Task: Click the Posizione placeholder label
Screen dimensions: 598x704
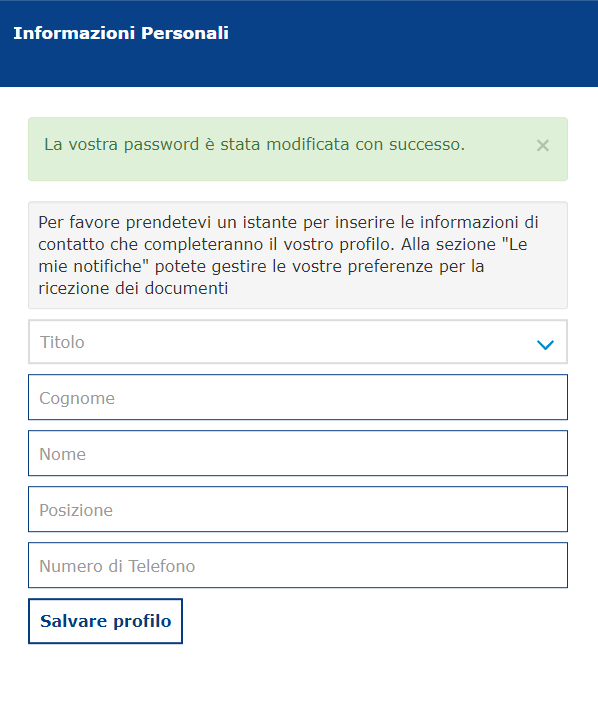Action: point(76,510)
